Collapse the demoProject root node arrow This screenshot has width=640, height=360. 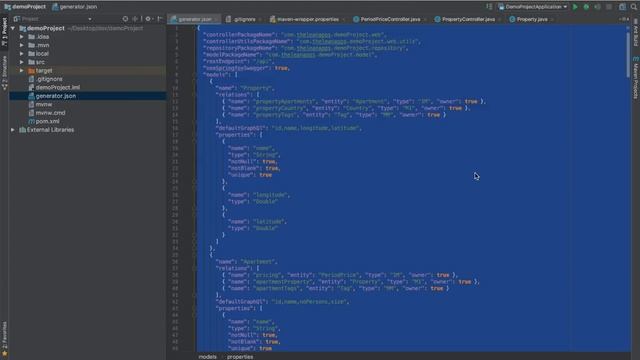13,28
